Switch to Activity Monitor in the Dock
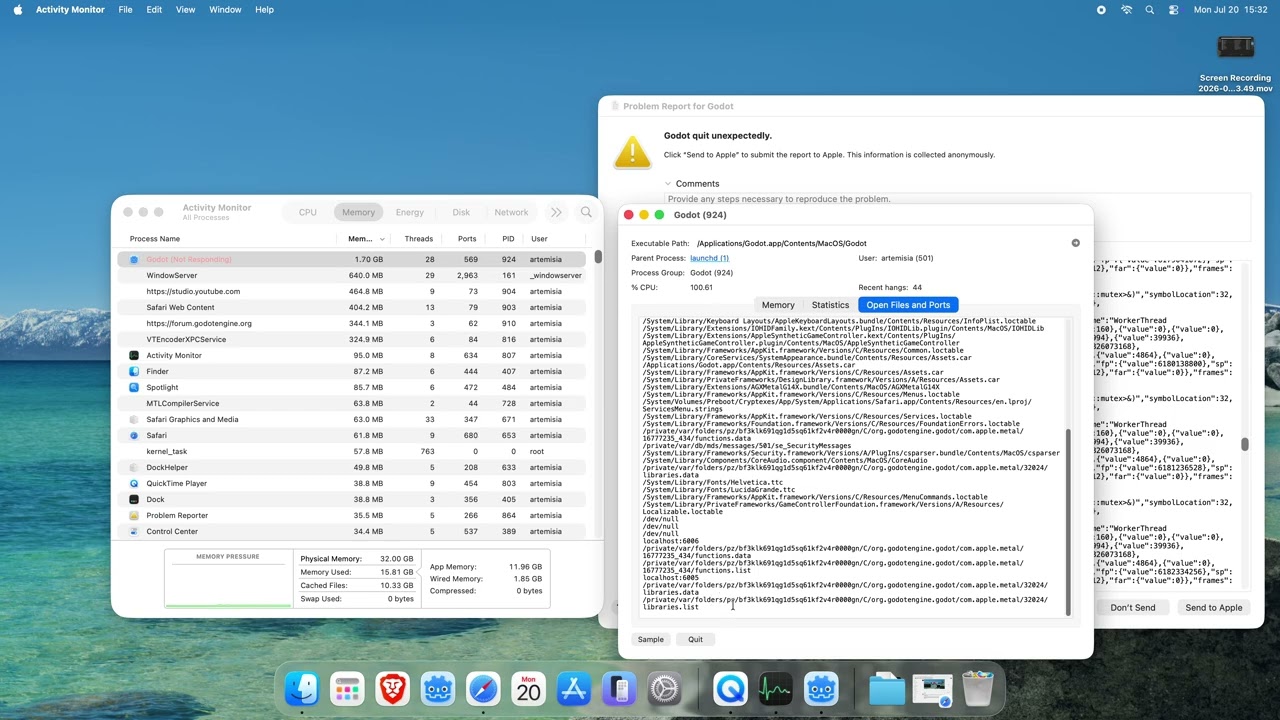This screenshot has width=1280, height=720. click(x=776, y=689)
